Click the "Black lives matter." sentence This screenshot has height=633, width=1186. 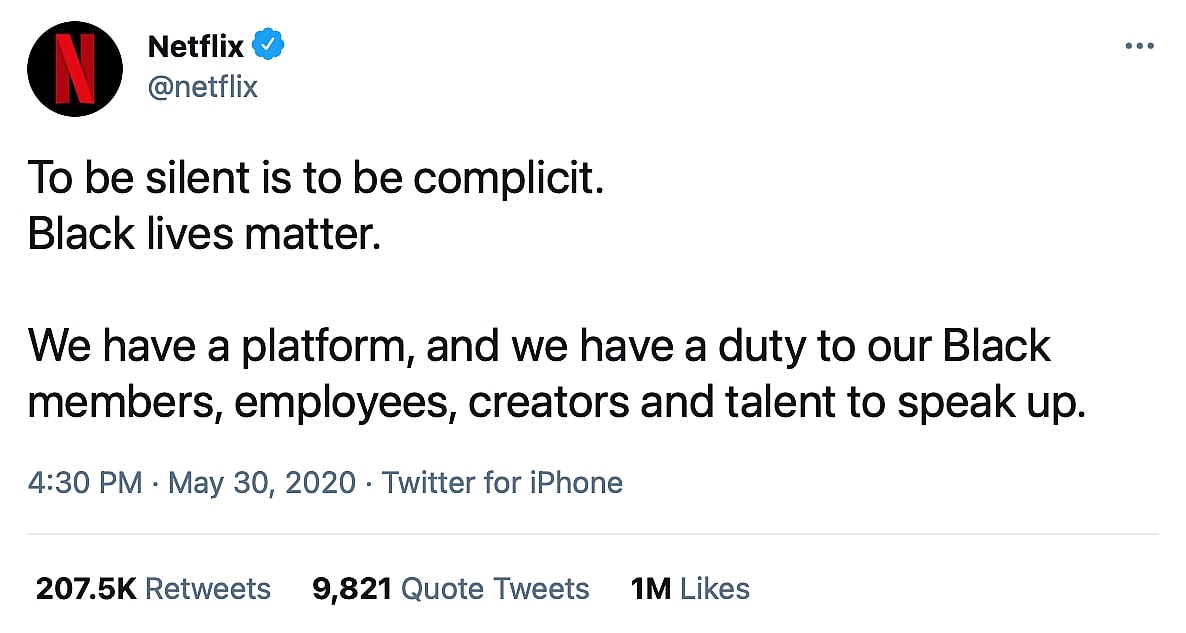coord(205,233)
